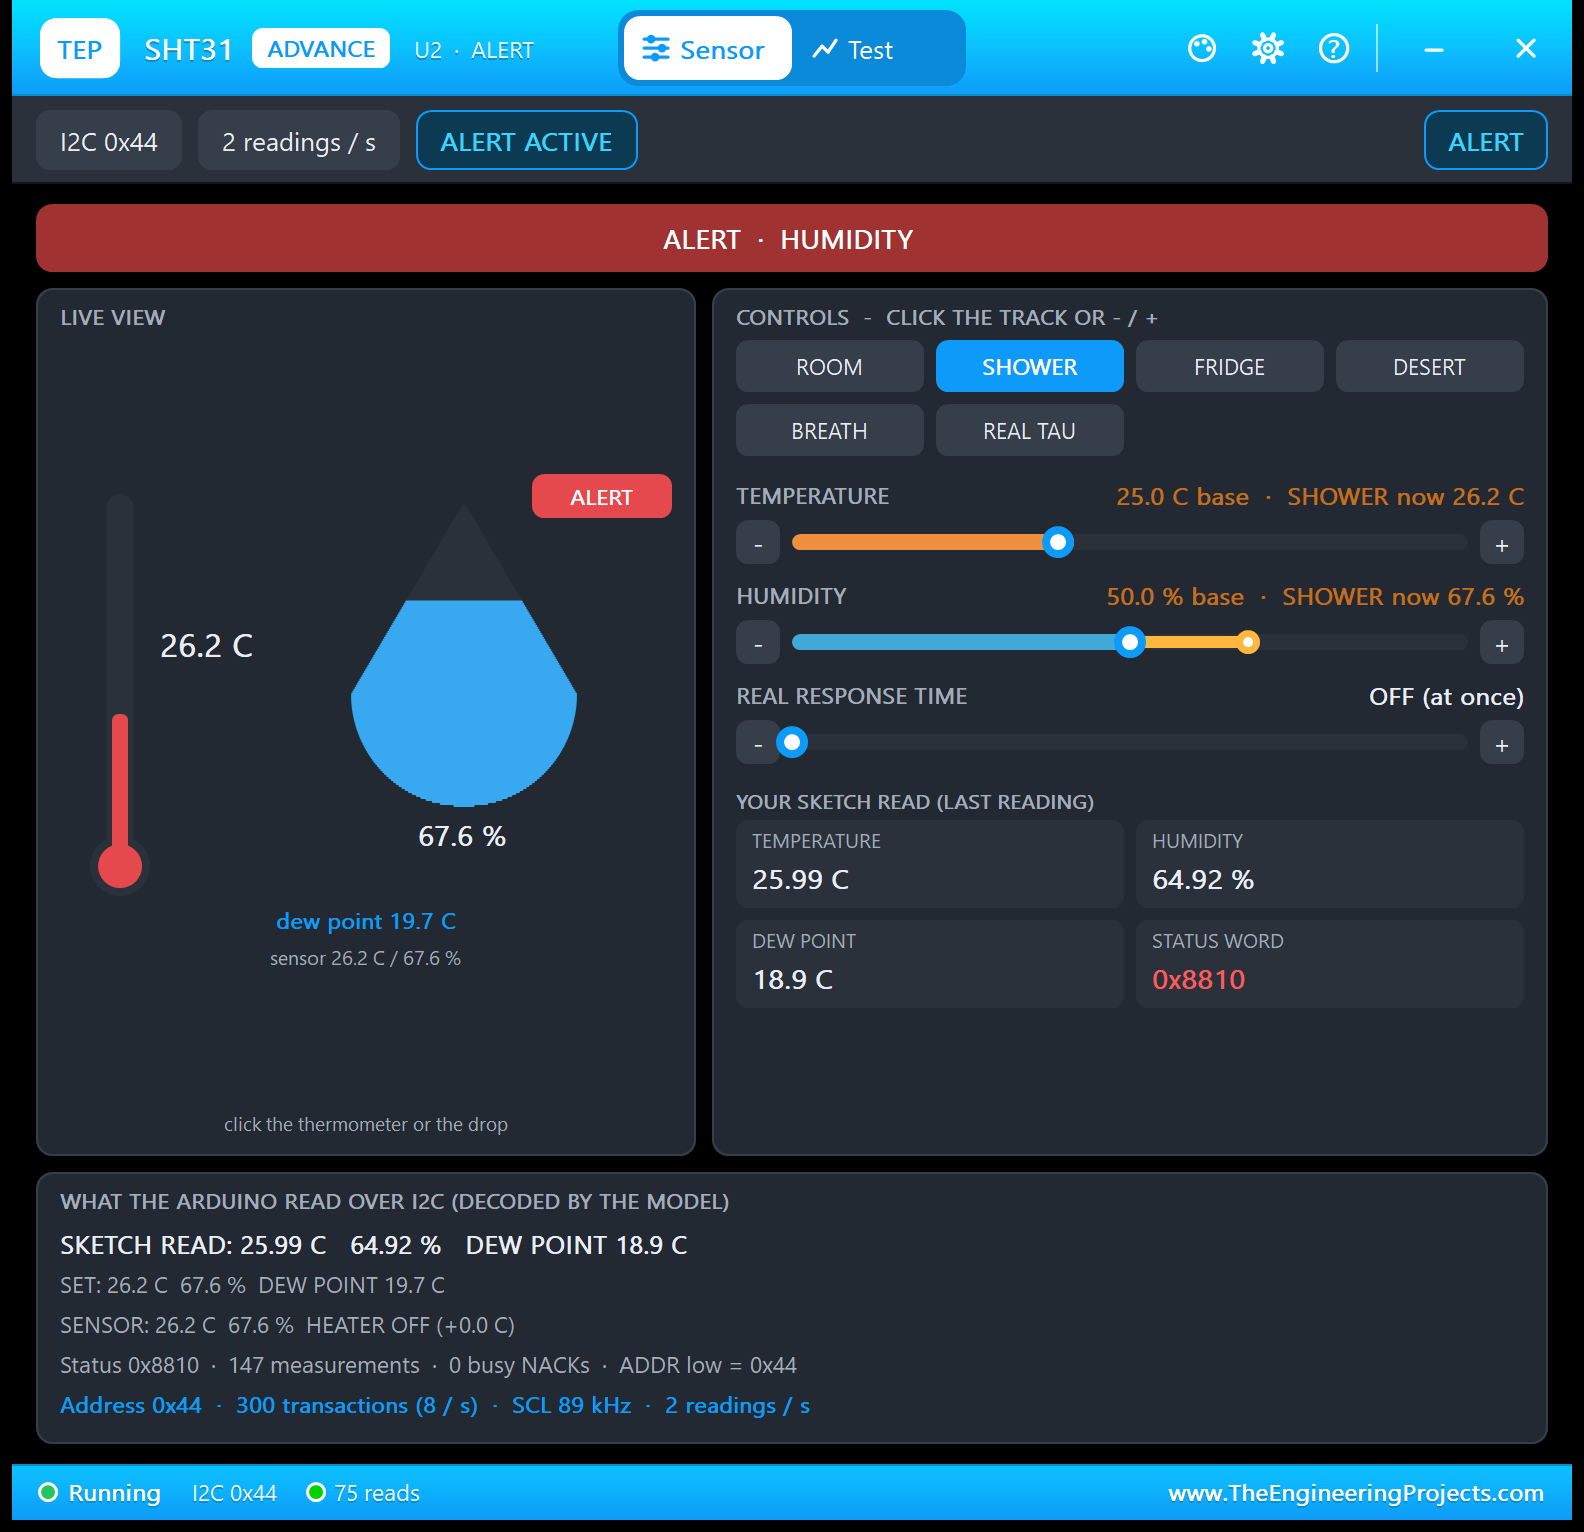Click 'OFF (at once)' response time value
The width and height of the screenshot is (1584, 1532).
tap(1446, 696)
